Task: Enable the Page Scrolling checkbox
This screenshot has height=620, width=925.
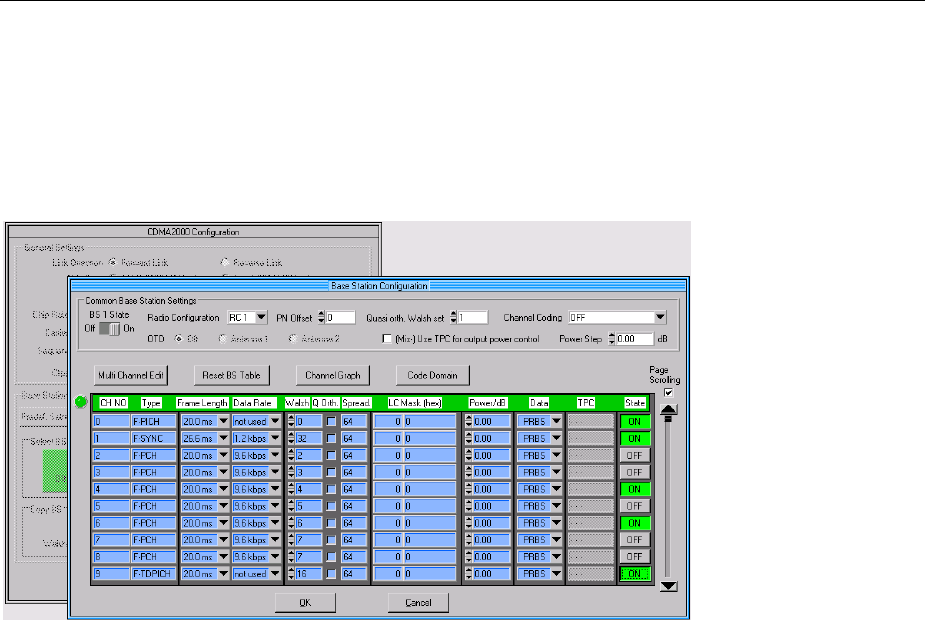Action: click(668, 393)
